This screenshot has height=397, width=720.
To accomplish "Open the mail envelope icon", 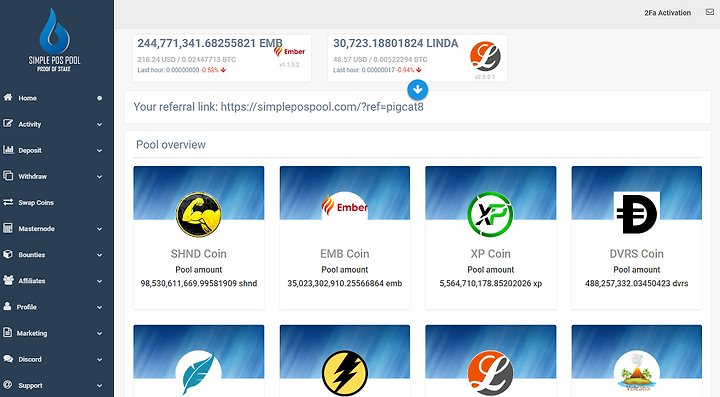I will [x=710, y=12].
